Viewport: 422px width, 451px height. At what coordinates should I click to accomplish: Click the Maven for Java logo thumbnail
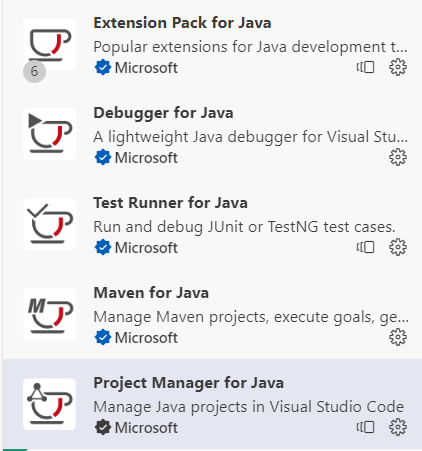pos(50,314)
